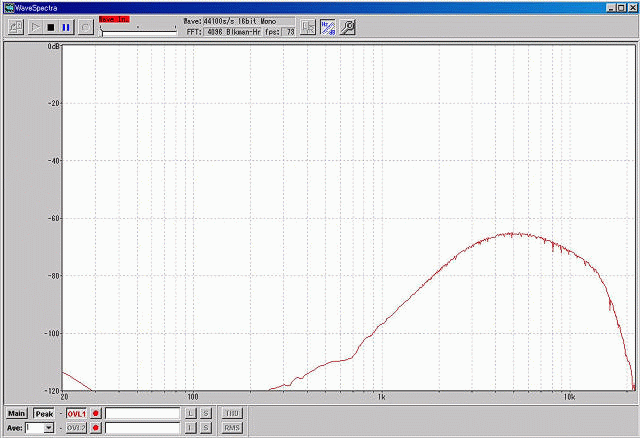640x438 pixels.
Task: Click the OVL1 text input field
Action: [142, 413]
